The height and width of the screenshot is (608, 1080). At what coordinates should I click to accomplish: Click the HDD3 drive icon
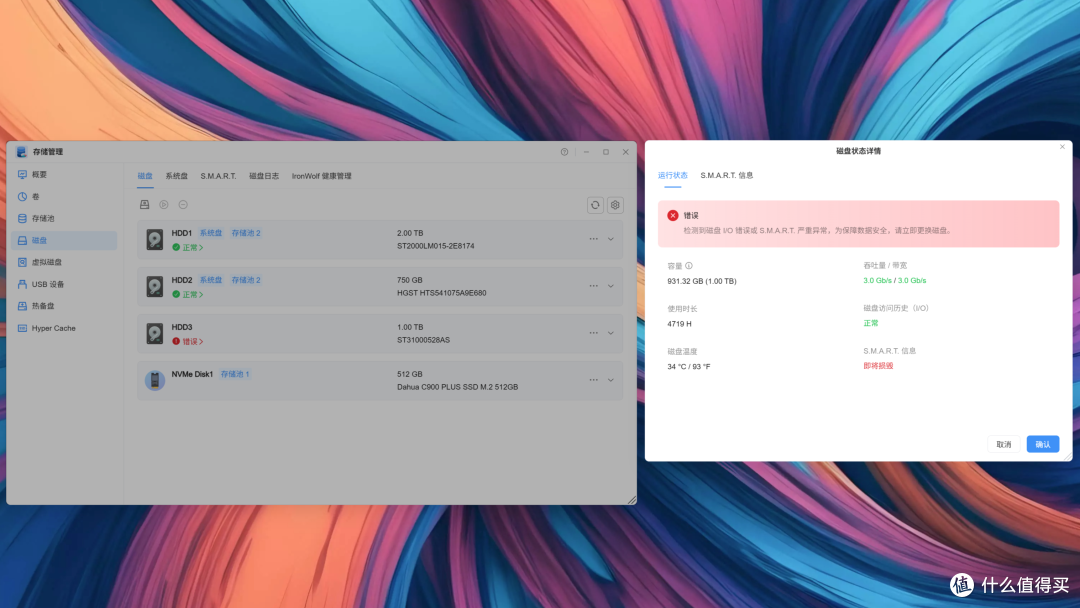point(154,333)
